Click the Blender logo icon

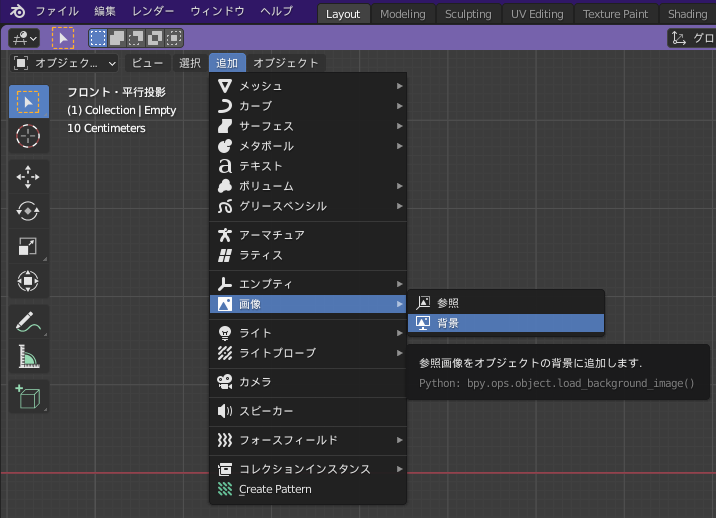17,11
